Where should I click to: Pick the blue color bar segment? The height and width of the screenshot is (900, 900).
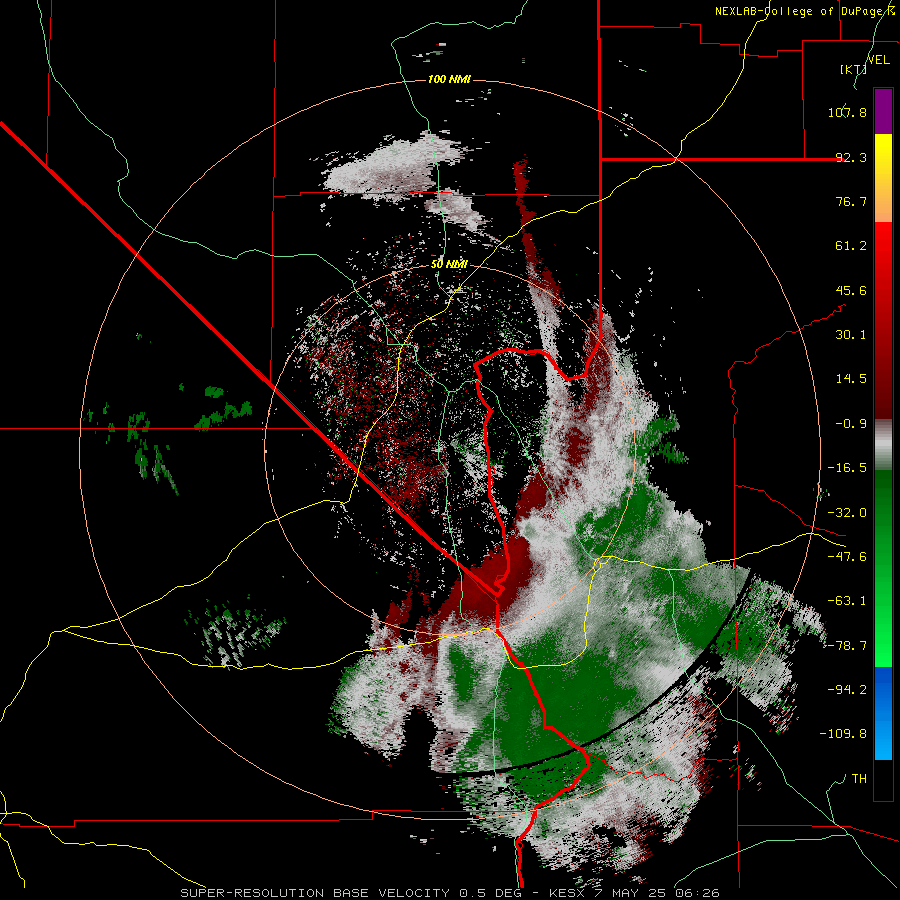pyautogui.click(x=883, y=713)
